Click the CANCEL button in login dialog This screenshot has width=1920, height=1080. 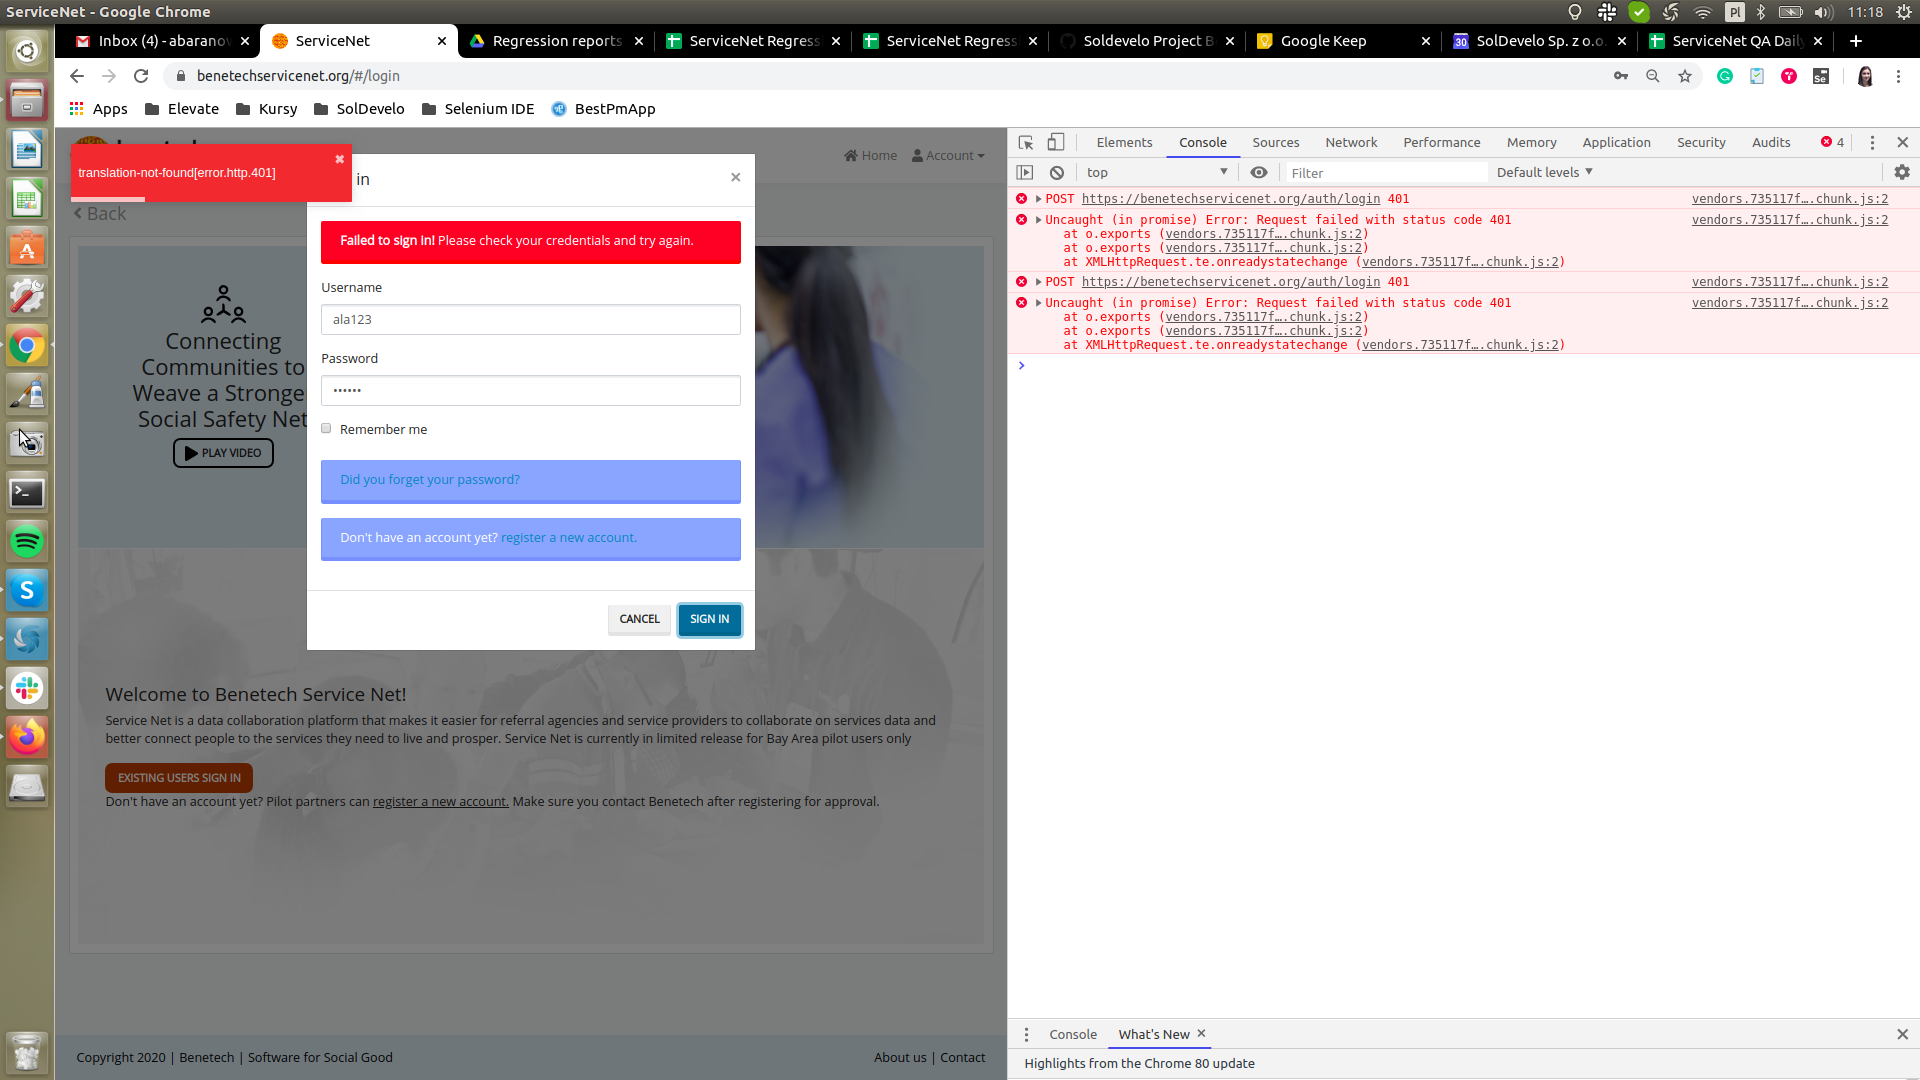pyautogui.click(x=639, y=619)
